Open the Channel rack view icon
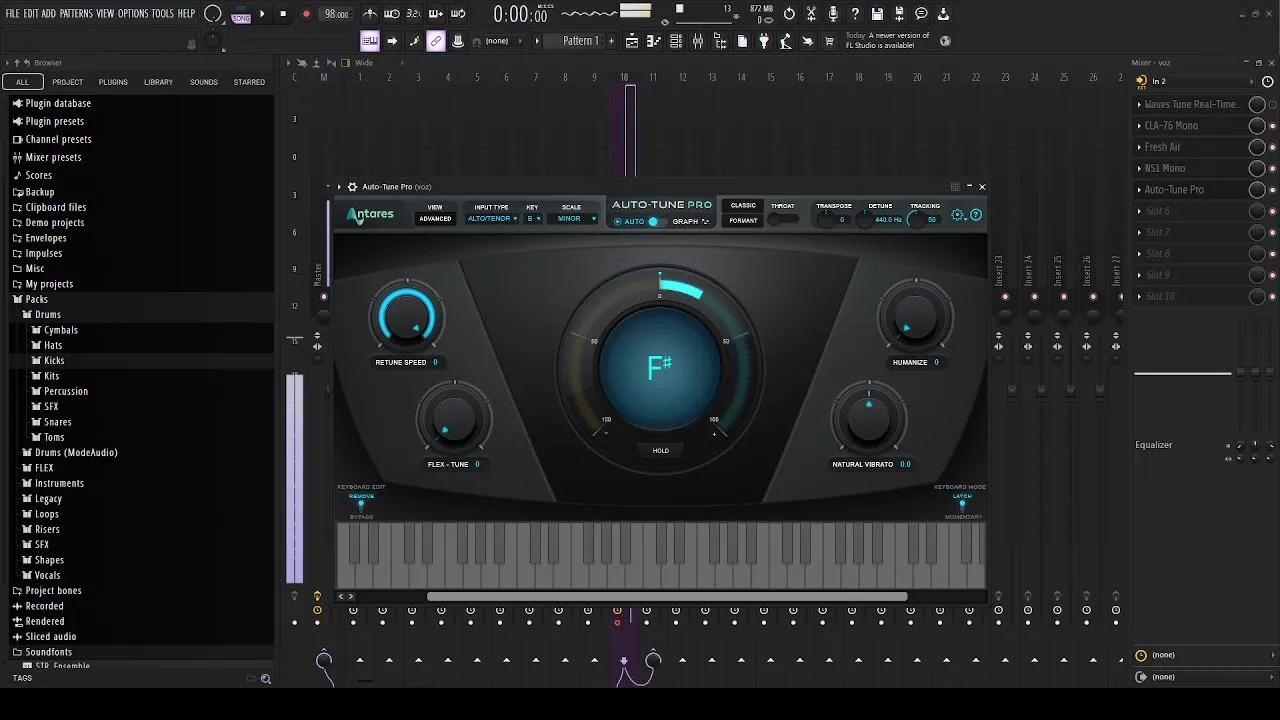This screenshot has height=720, width=1280. (x=676, y=41)
